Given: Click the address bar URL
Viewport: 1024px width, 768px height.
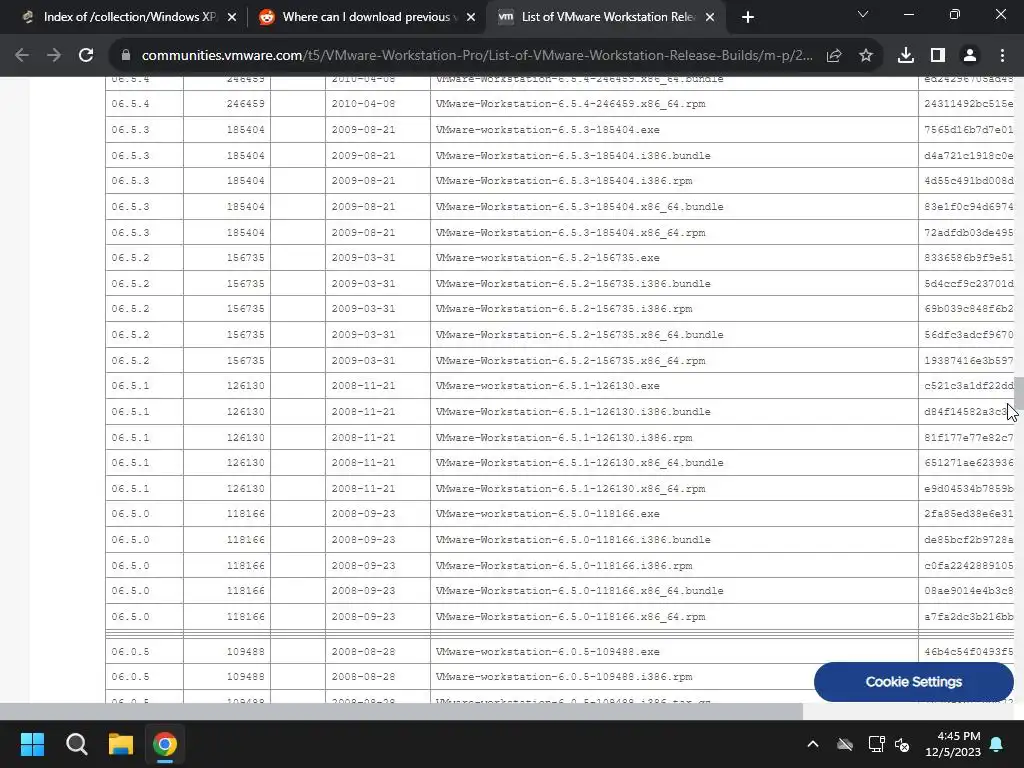Looking at the screenshot, I should tap(477, 56).
